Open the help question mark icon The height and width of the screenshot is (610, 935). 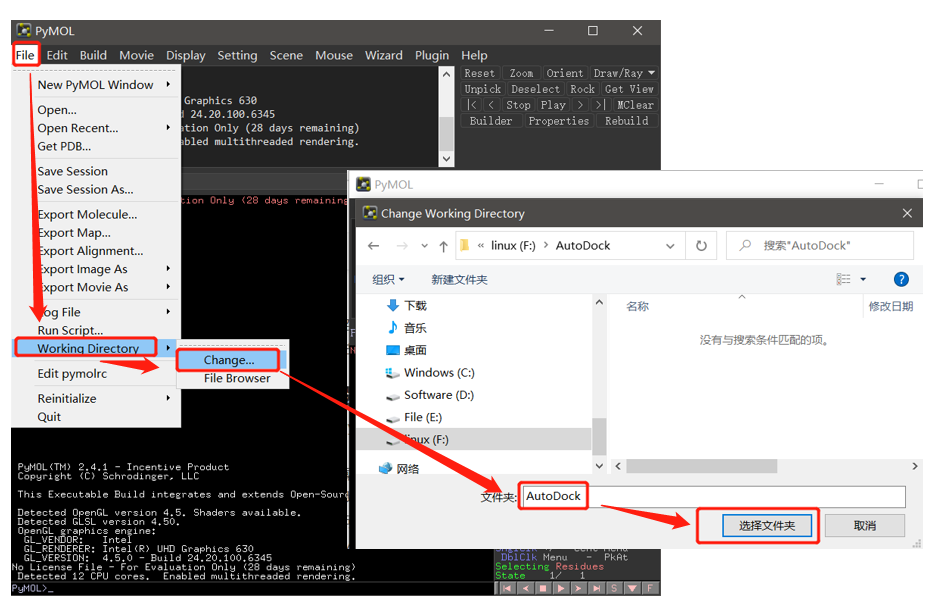click(901, 279)
